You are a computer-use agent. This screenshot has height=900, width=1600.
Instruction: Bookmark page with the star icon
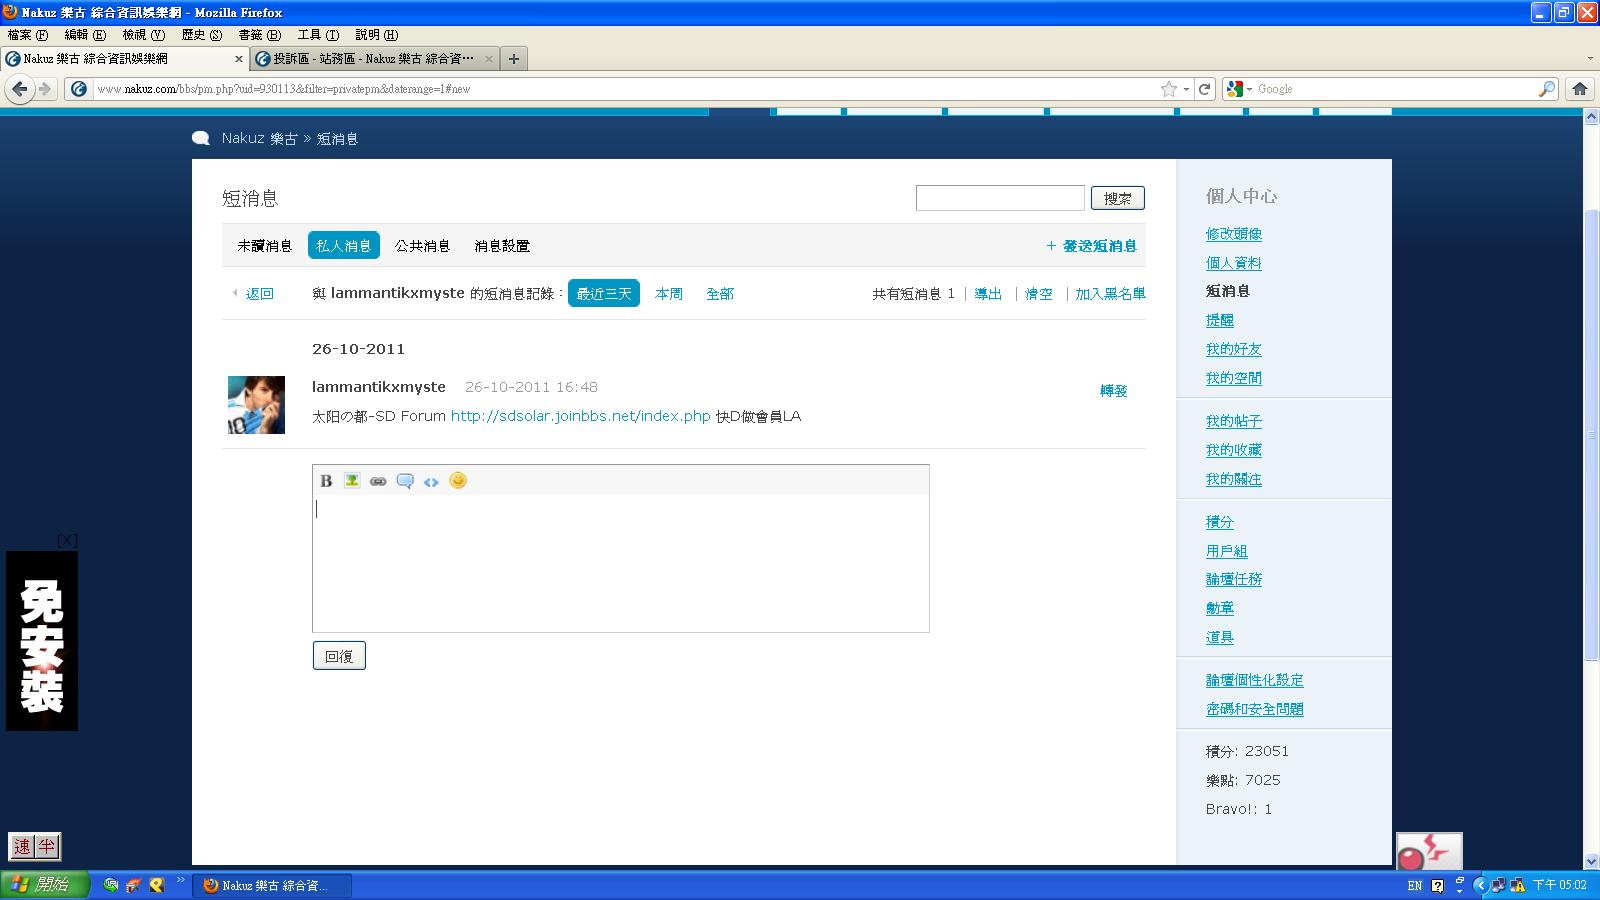(1168, 89)
